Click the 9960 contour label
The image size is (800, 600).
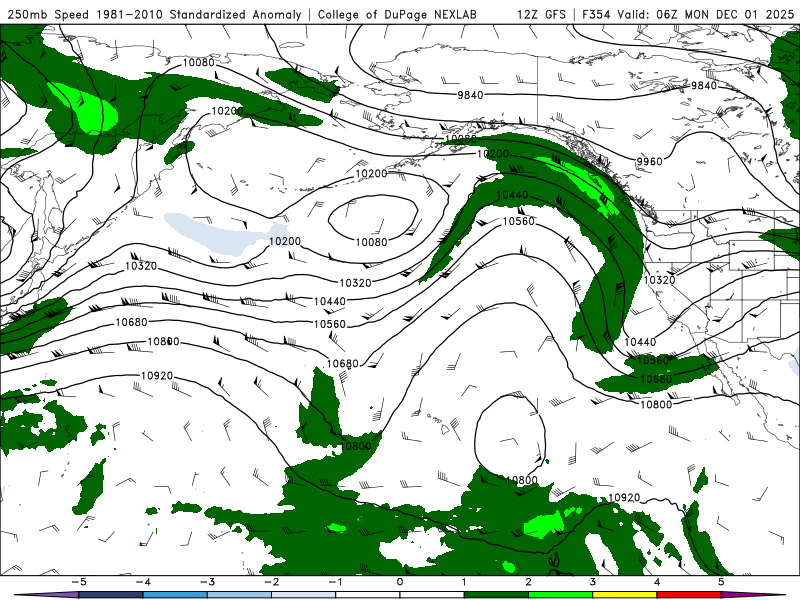point(649,162)
